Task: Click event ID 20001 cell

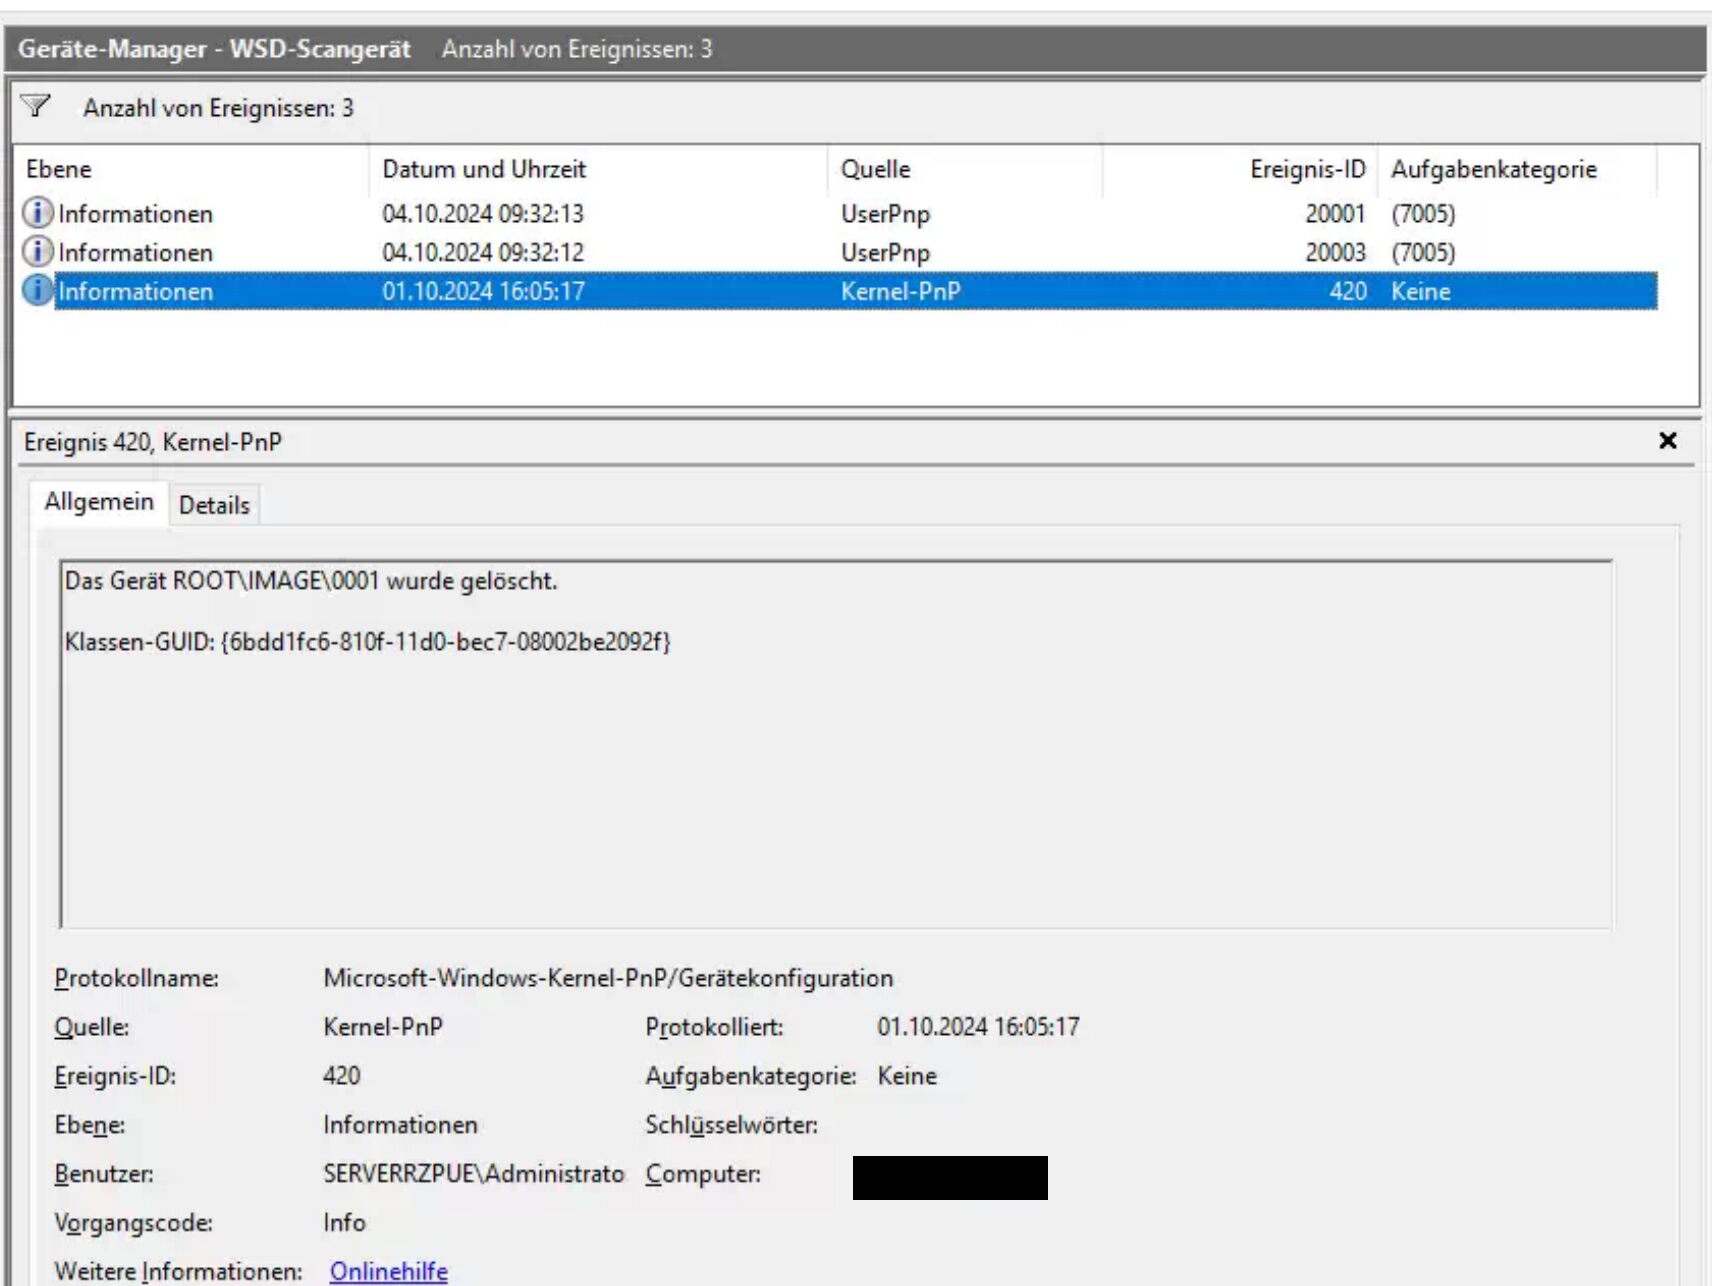Action: [x=1335, y=214]
